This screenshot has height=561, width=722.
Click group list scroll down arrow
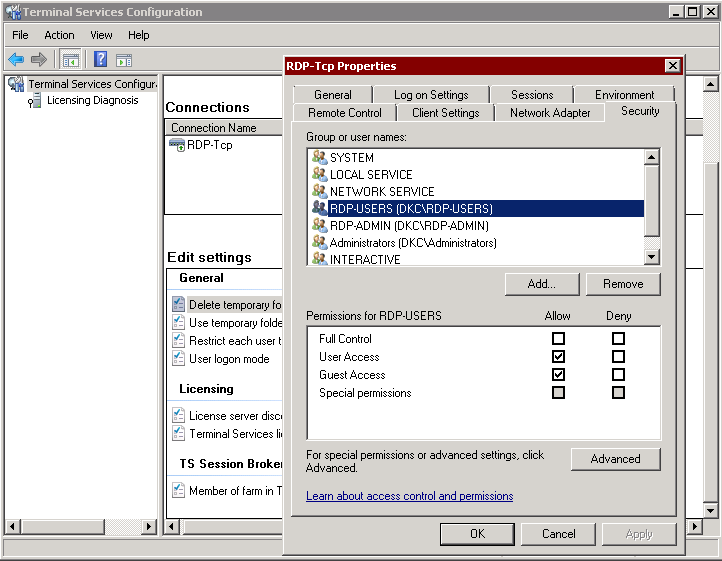pos(652,257)
